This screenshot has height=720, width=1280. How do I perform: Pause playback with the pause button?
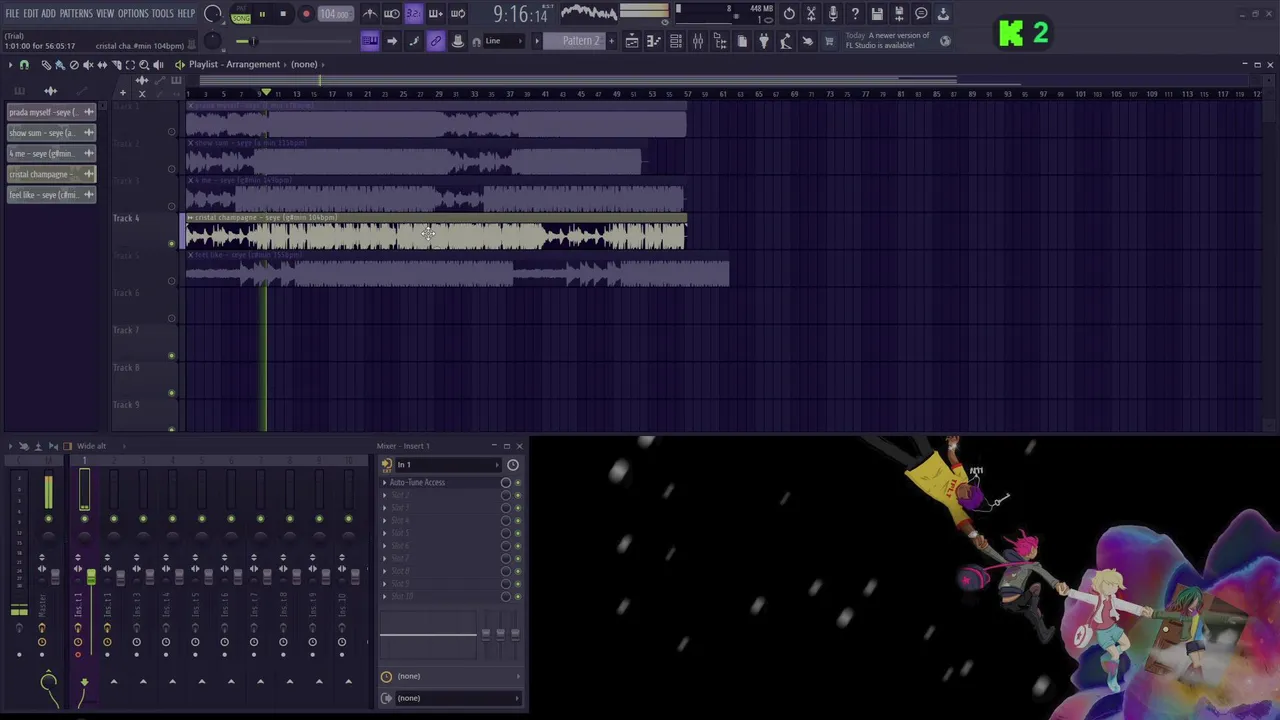[262, 14]
